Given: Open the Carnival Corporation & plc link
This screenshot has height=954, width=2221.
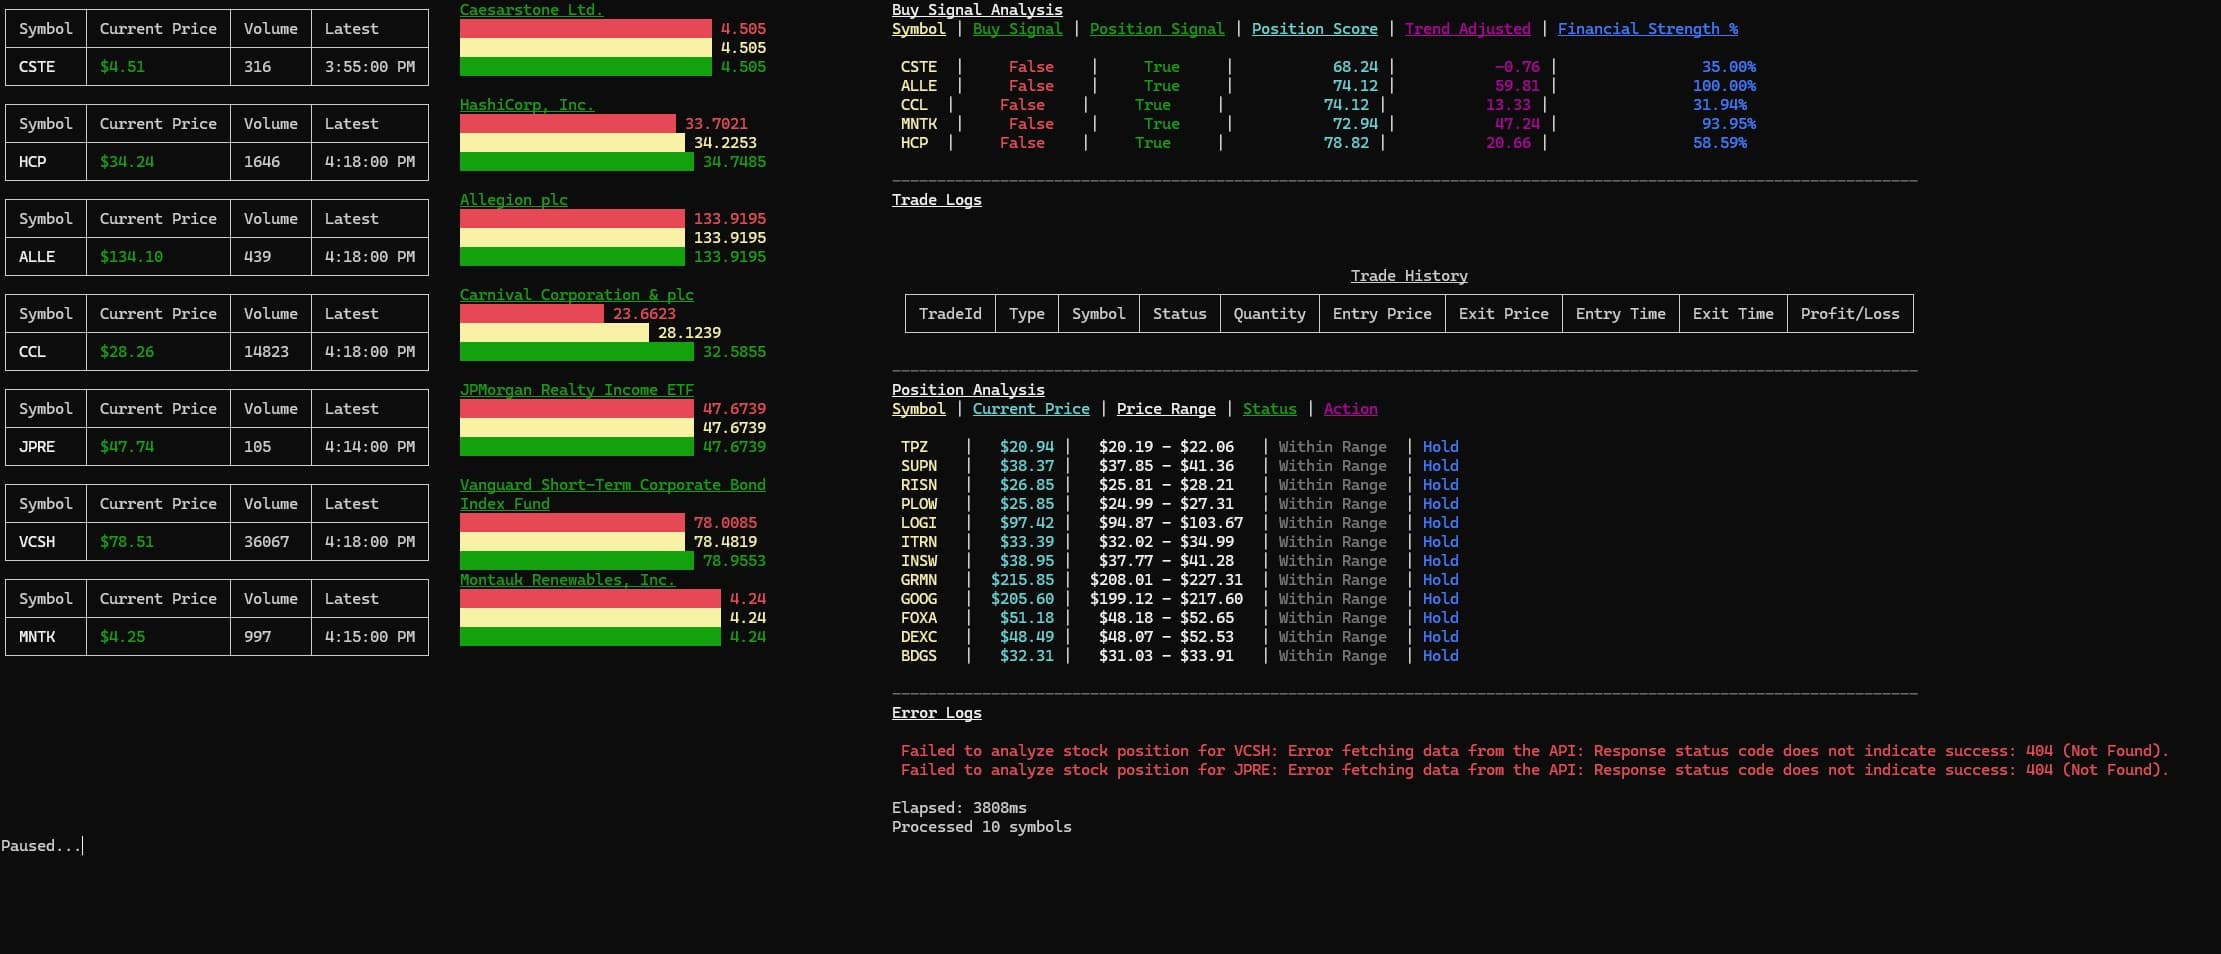Looking at the screenshot, I should point(576,295).
